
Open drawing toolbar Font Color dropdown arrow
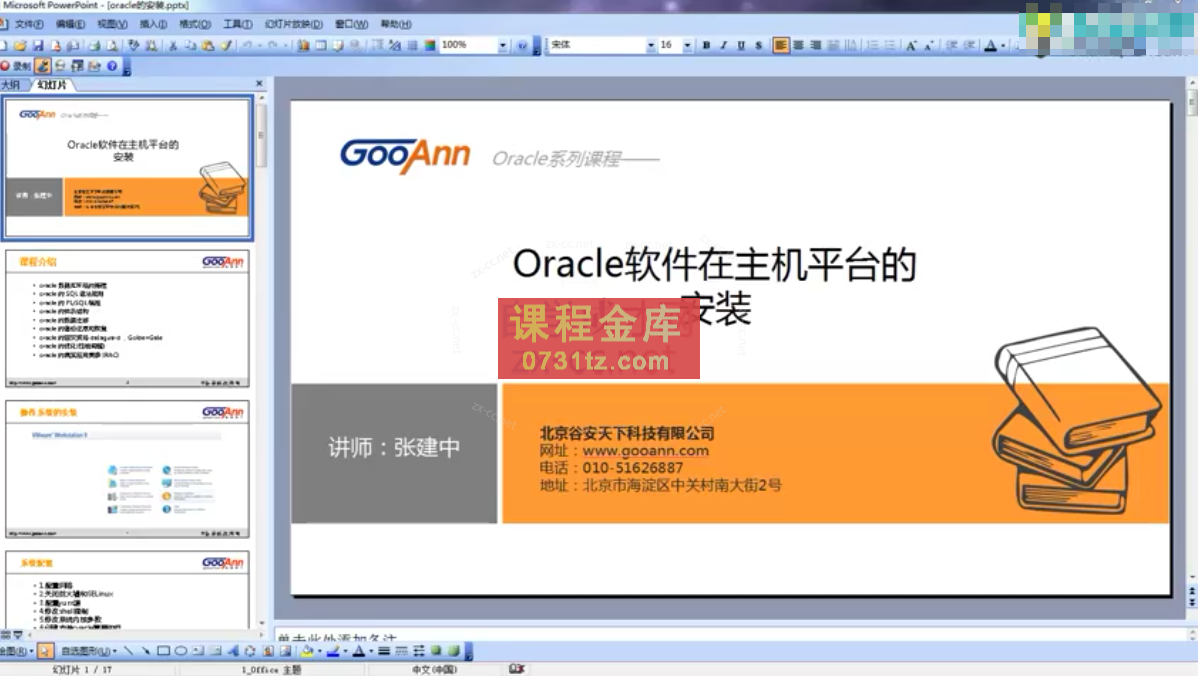[x=371, y=652]
